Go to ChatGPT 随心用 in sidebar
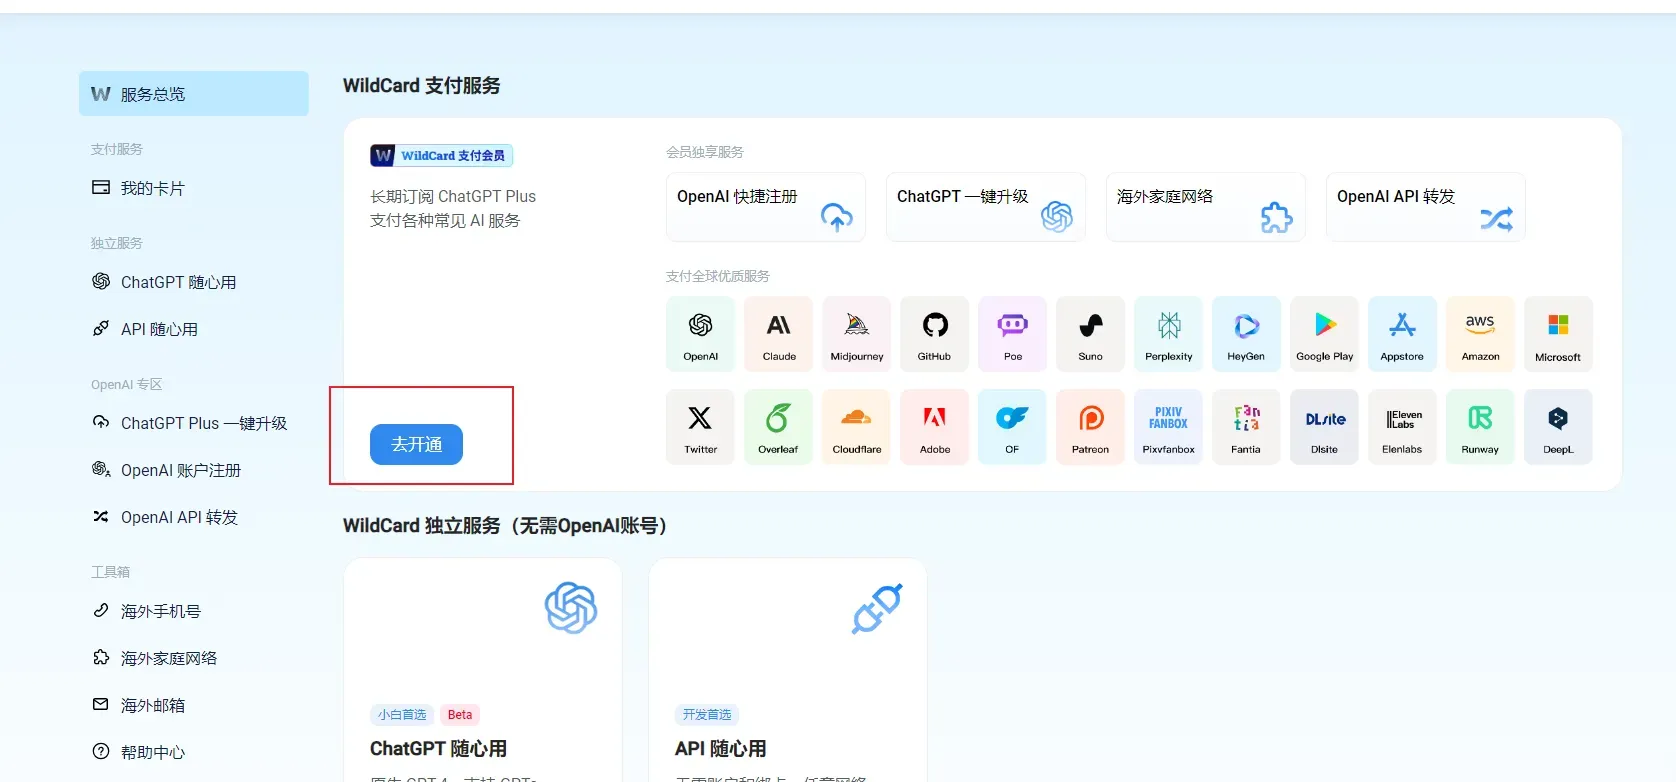 [194, 282]
